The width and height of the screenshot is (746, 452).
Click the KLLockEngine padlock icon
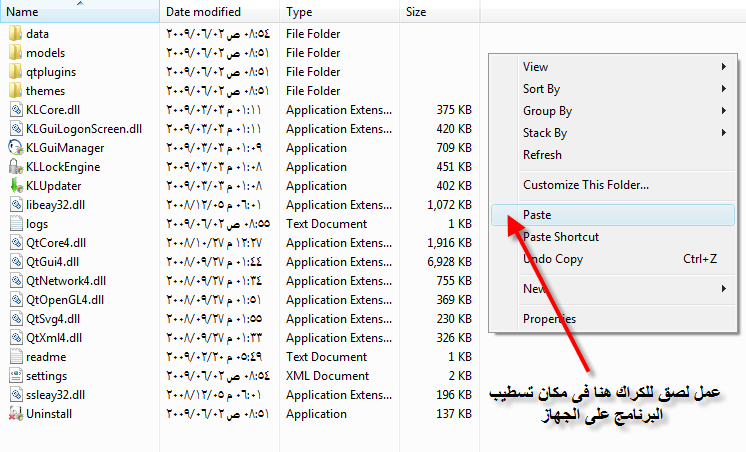[16, 167]
